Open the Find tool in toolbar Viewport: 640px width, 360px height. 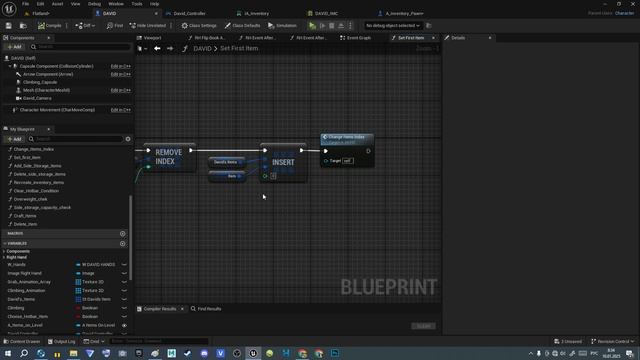pos(115,26)
